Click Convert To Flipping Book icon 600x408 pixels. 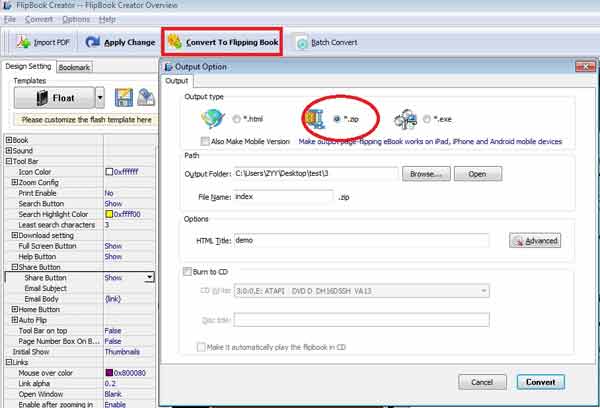click(x=174, y=43)
